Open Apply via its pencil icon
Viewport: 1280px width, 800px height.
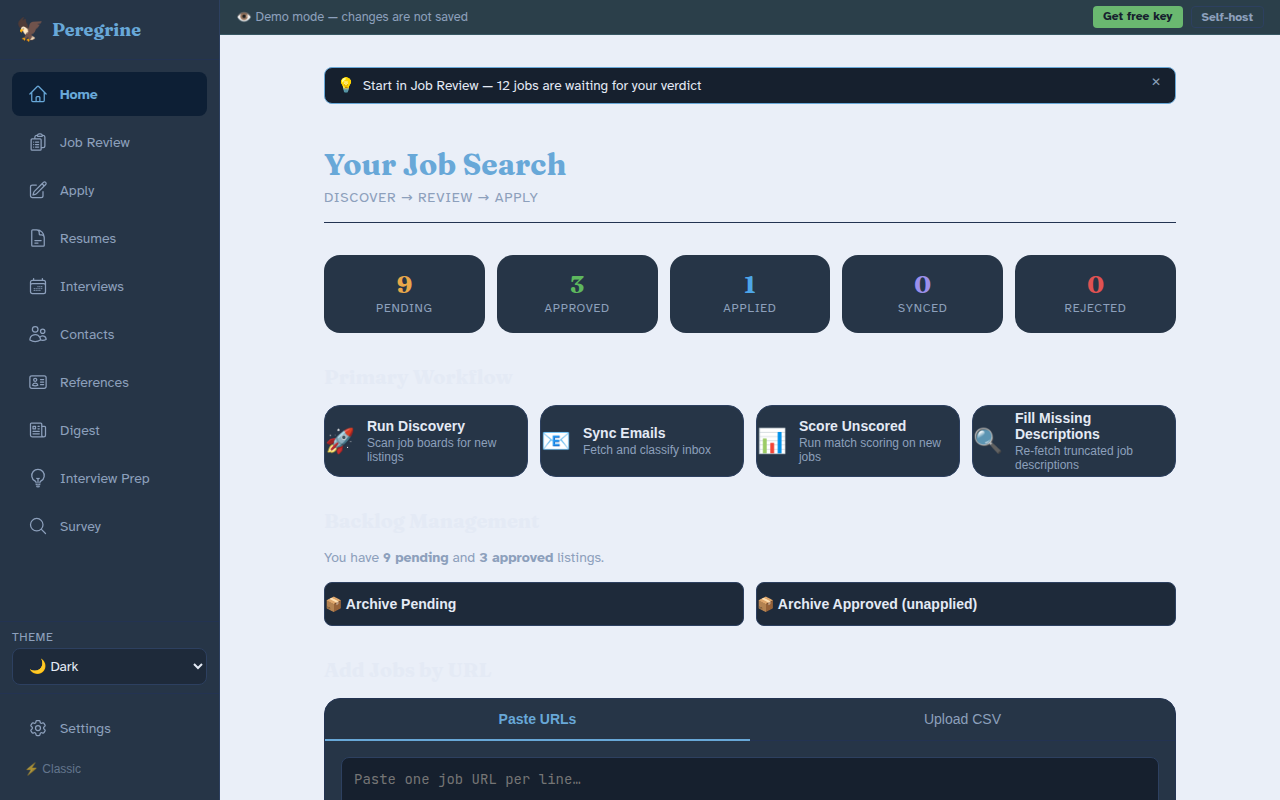point(37,190)
